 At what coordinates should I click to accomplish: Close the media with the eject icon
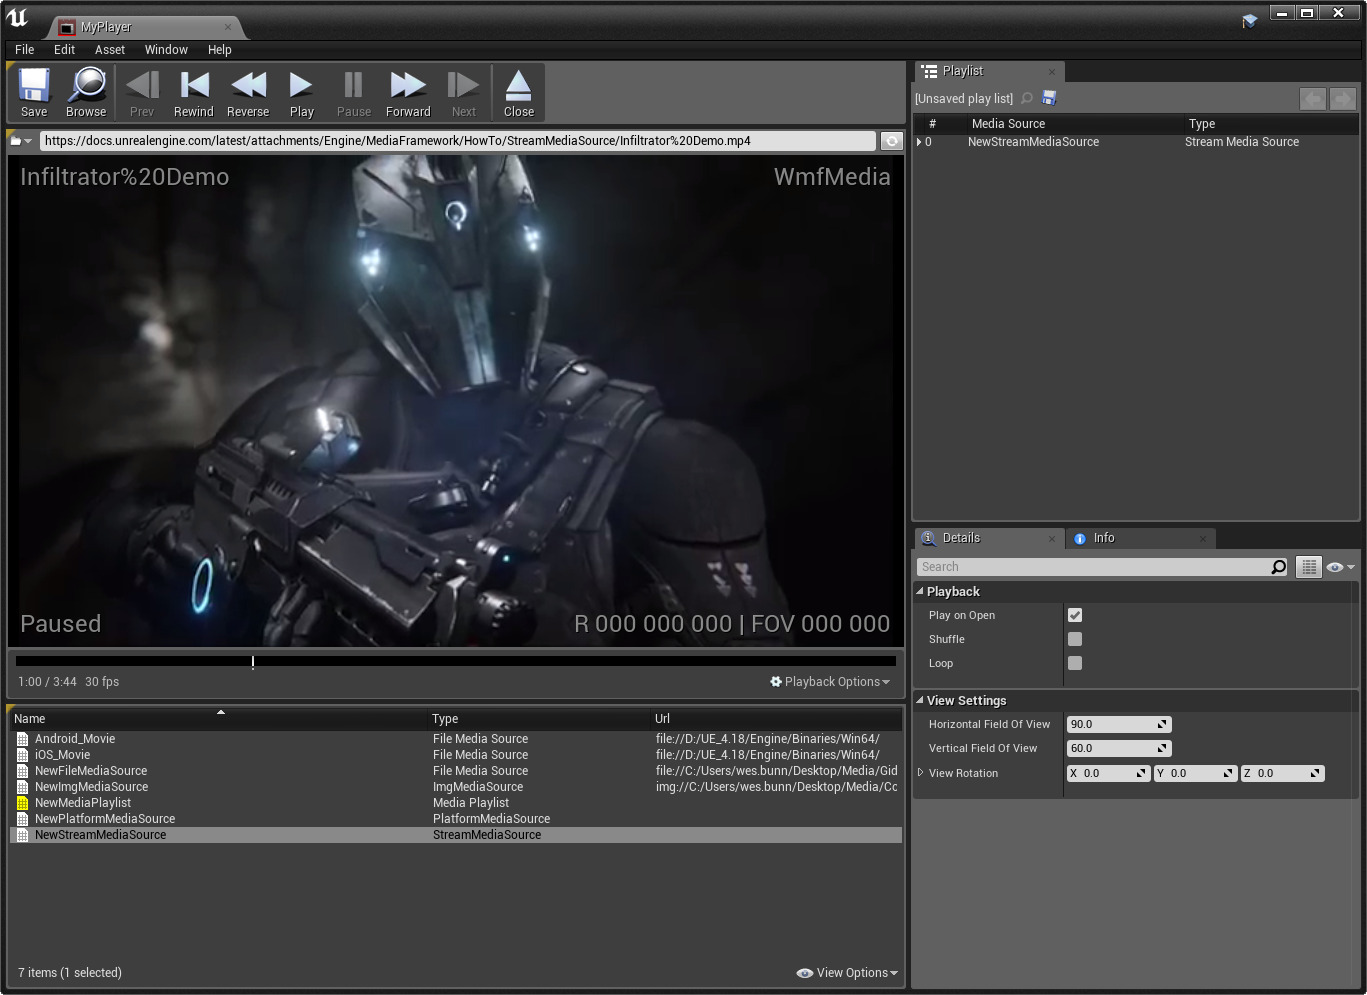point(518,93)
